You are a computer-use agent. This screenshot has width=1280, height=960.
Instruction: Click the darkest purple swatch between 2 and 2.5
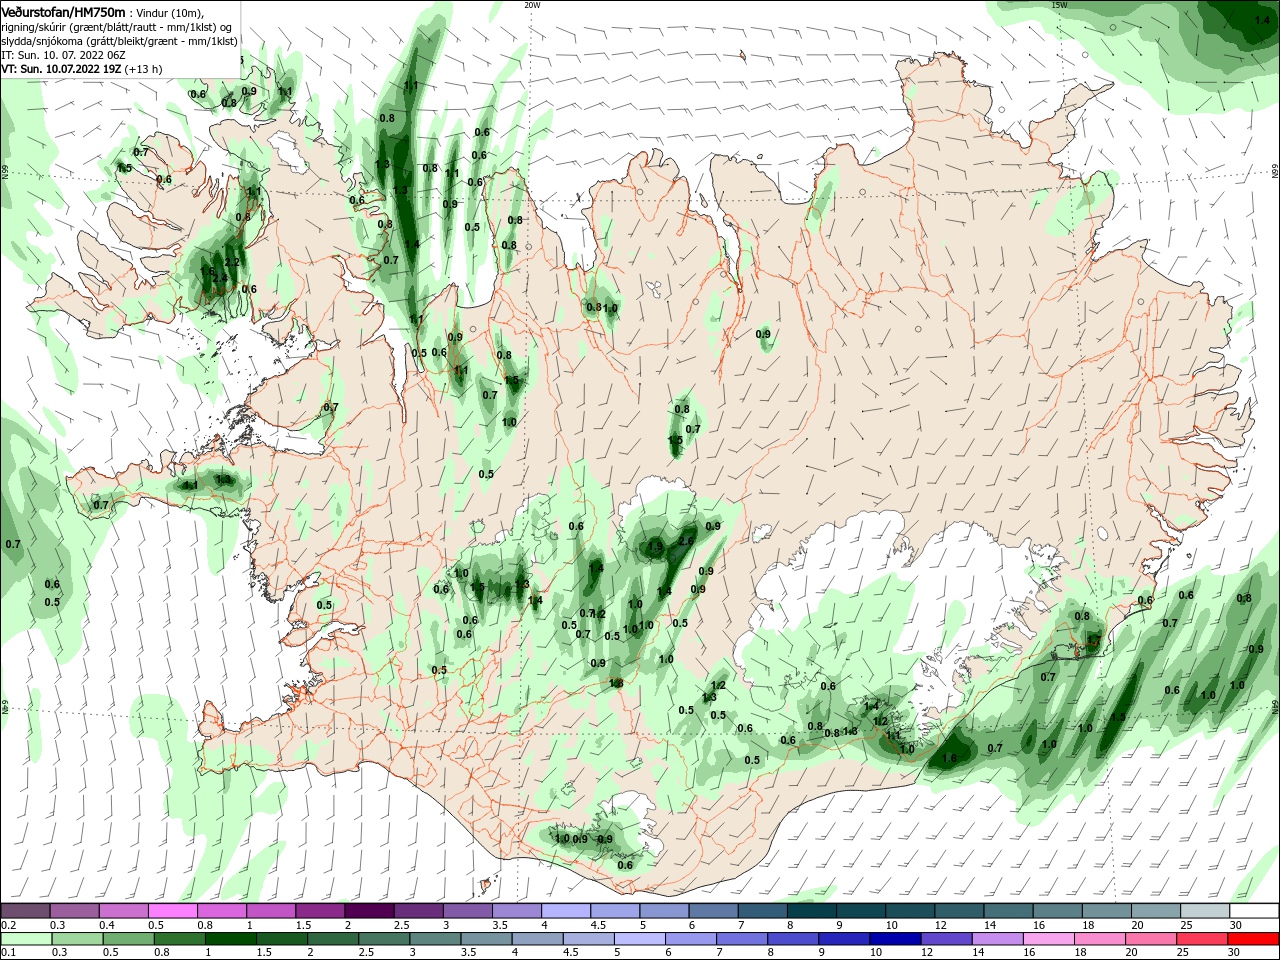(368, 911)
